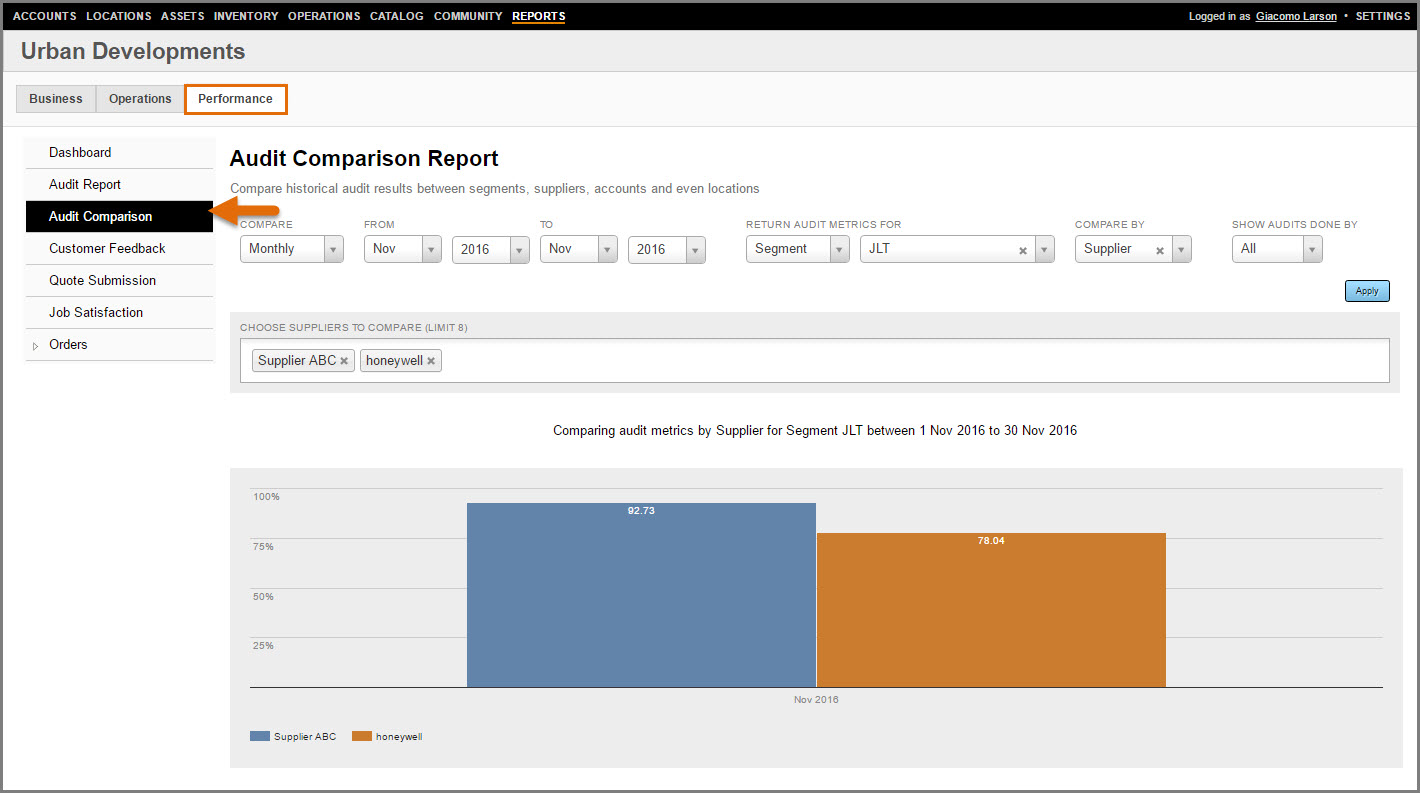Expand the Orders tree item
Image resolution: width=1420 pixels, height=793 pixels.
click(36, 345)
